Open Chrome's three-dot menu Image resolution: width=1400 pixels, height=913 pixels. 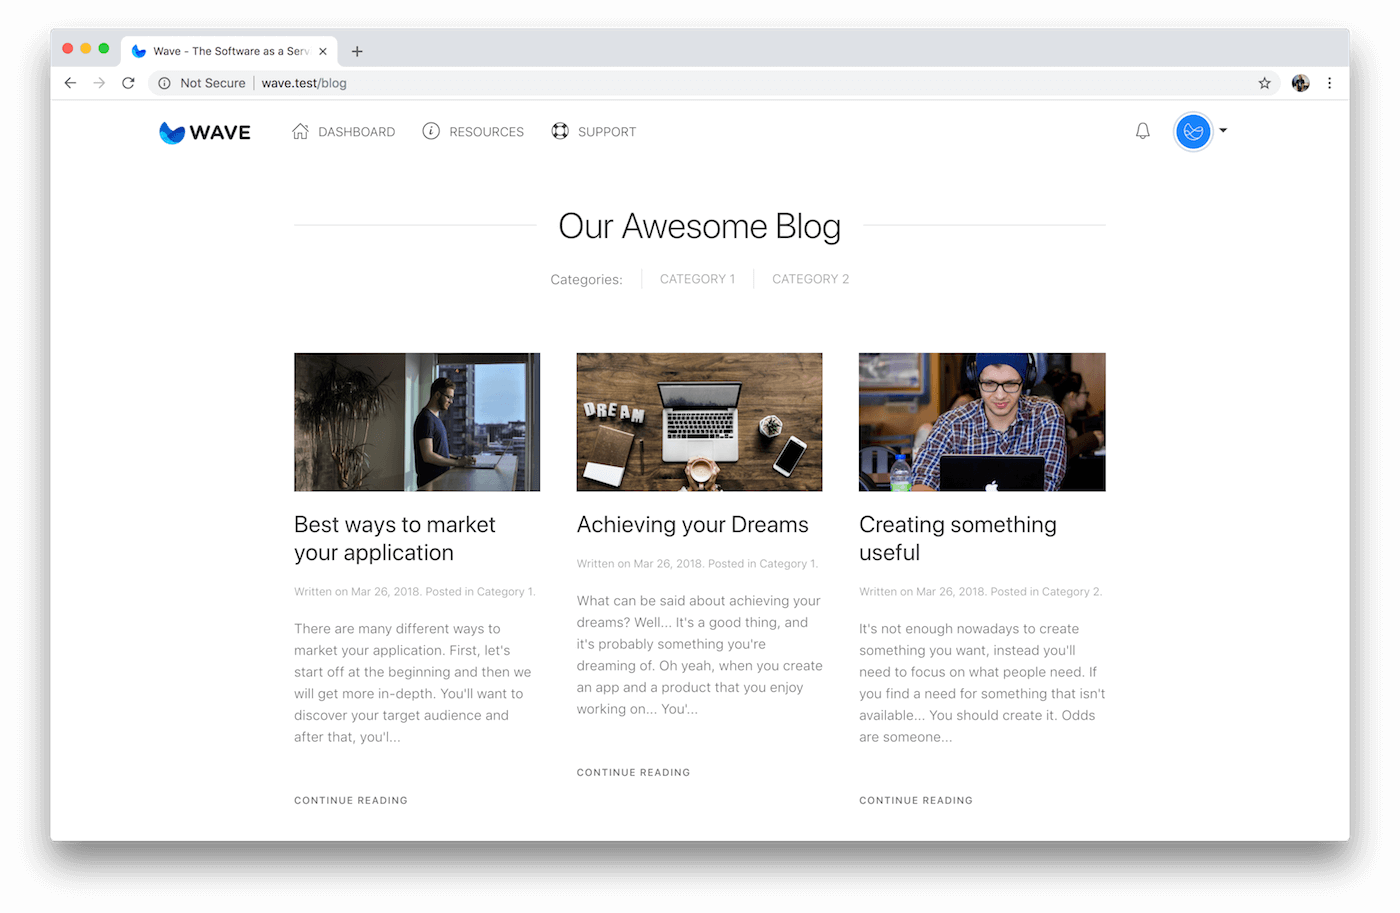(x=1329, y=83)
